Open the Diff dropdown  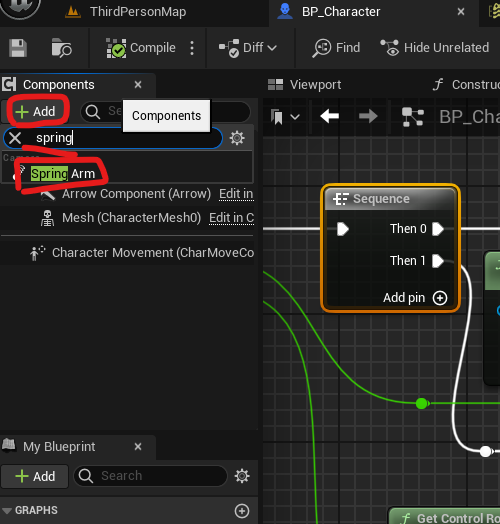tap(248, 48)
